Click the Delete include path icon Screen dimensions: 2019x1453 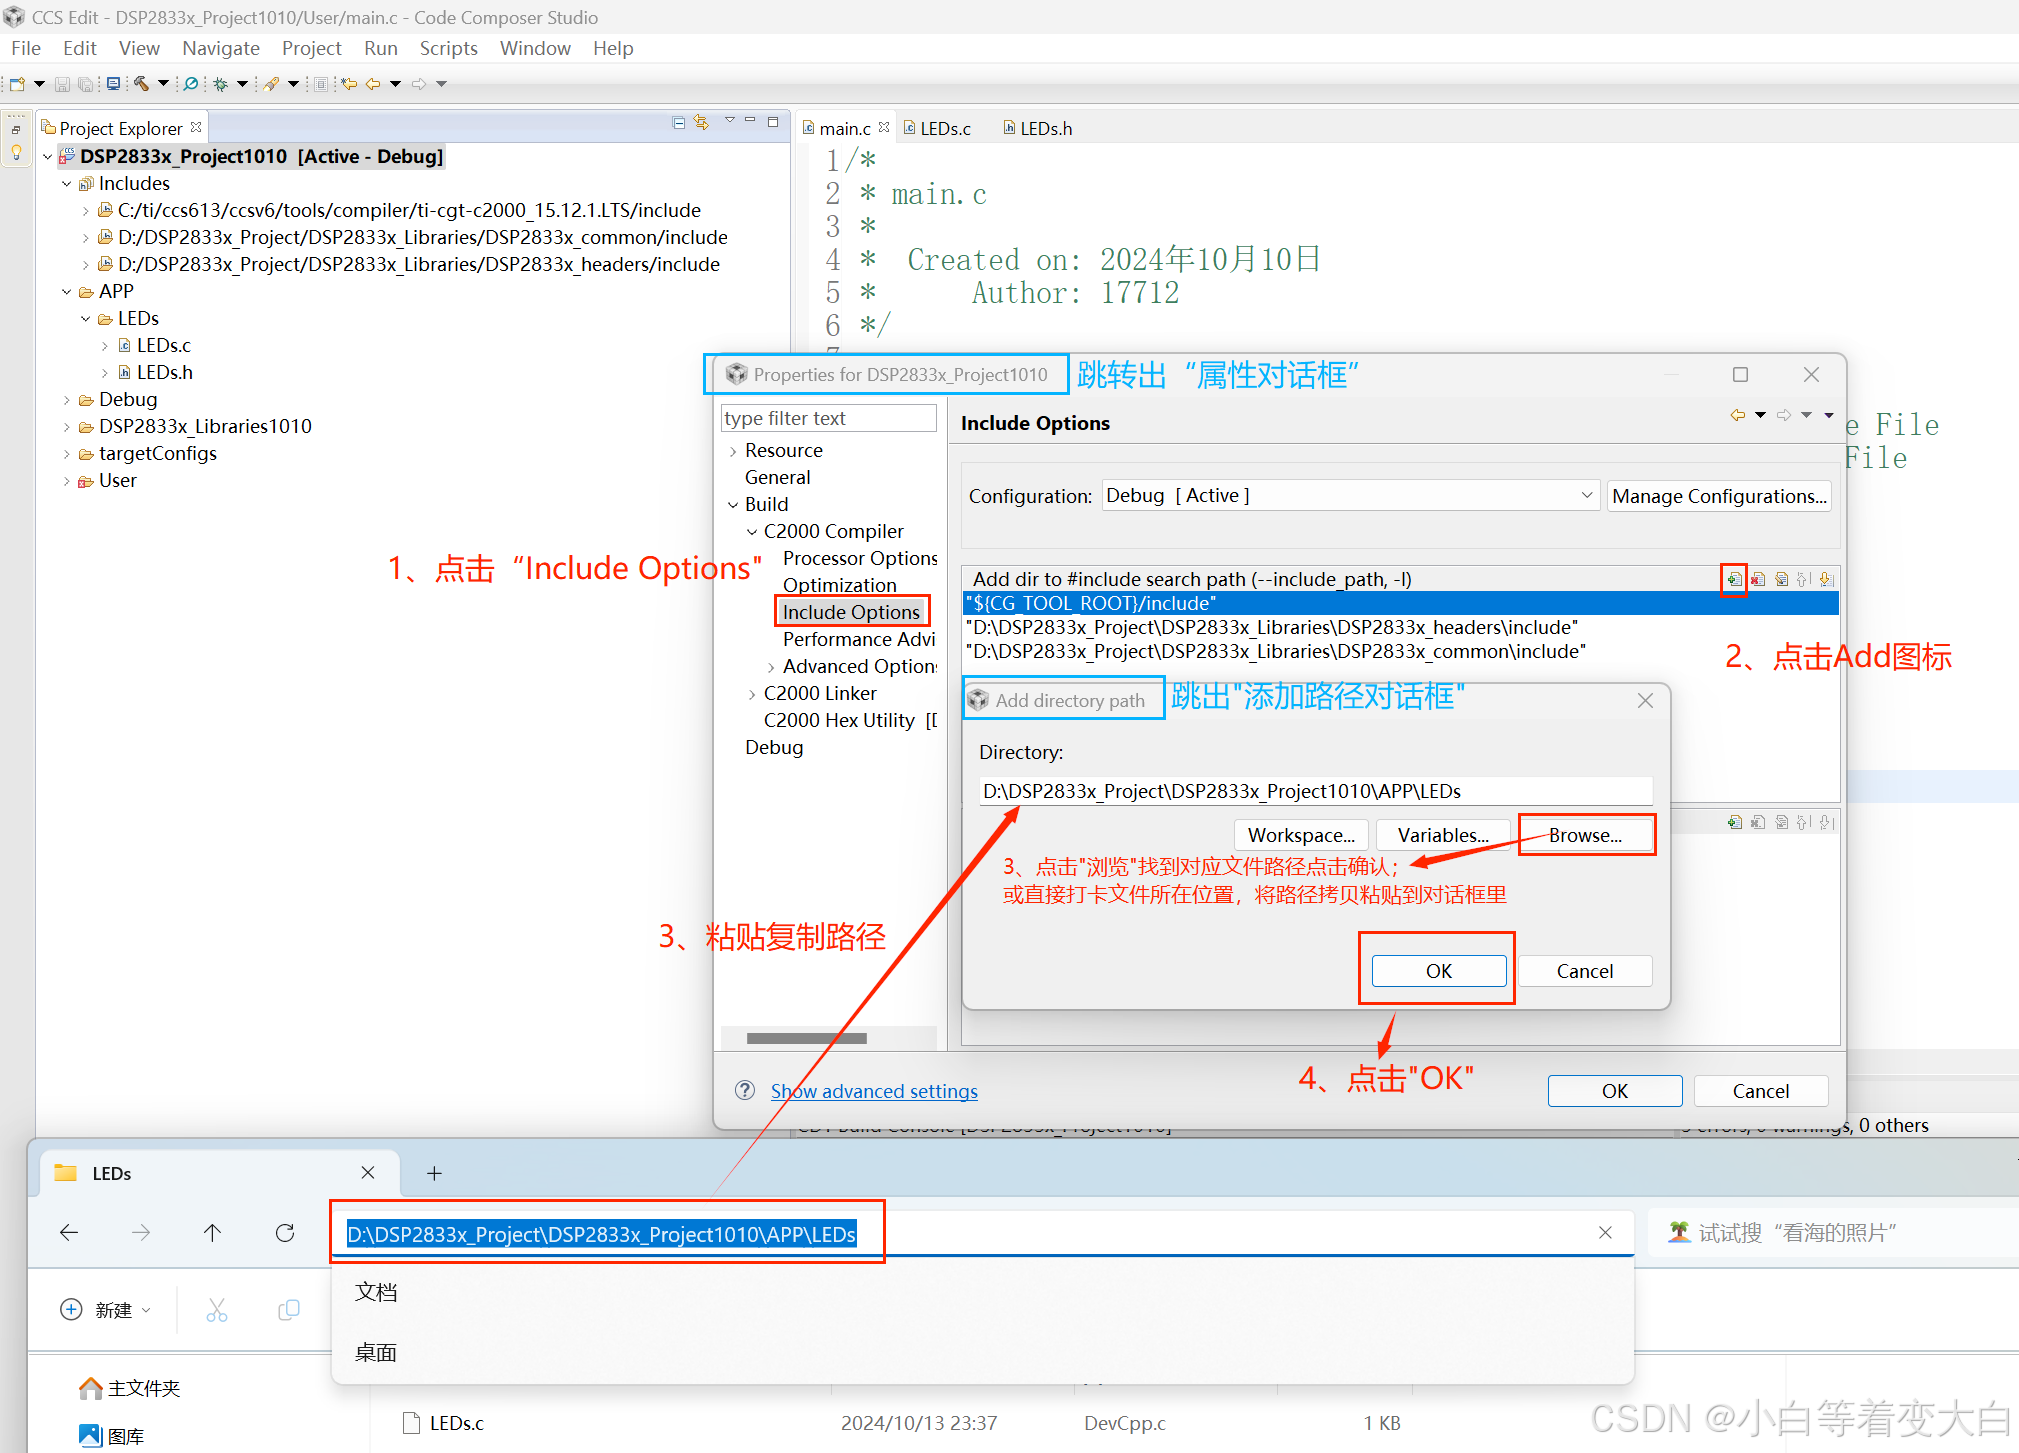tap(1758, 579)
